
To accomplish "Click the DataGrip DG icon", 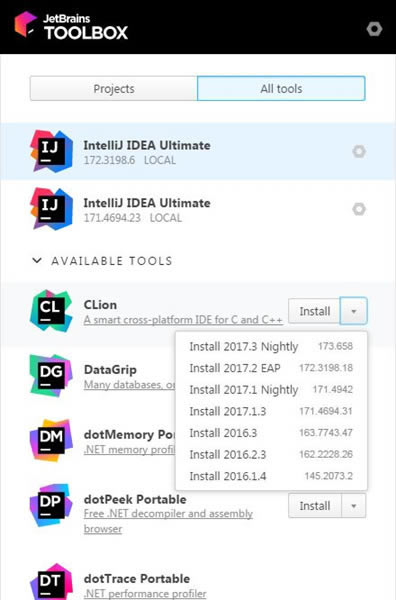I will [x=51, y=375].
